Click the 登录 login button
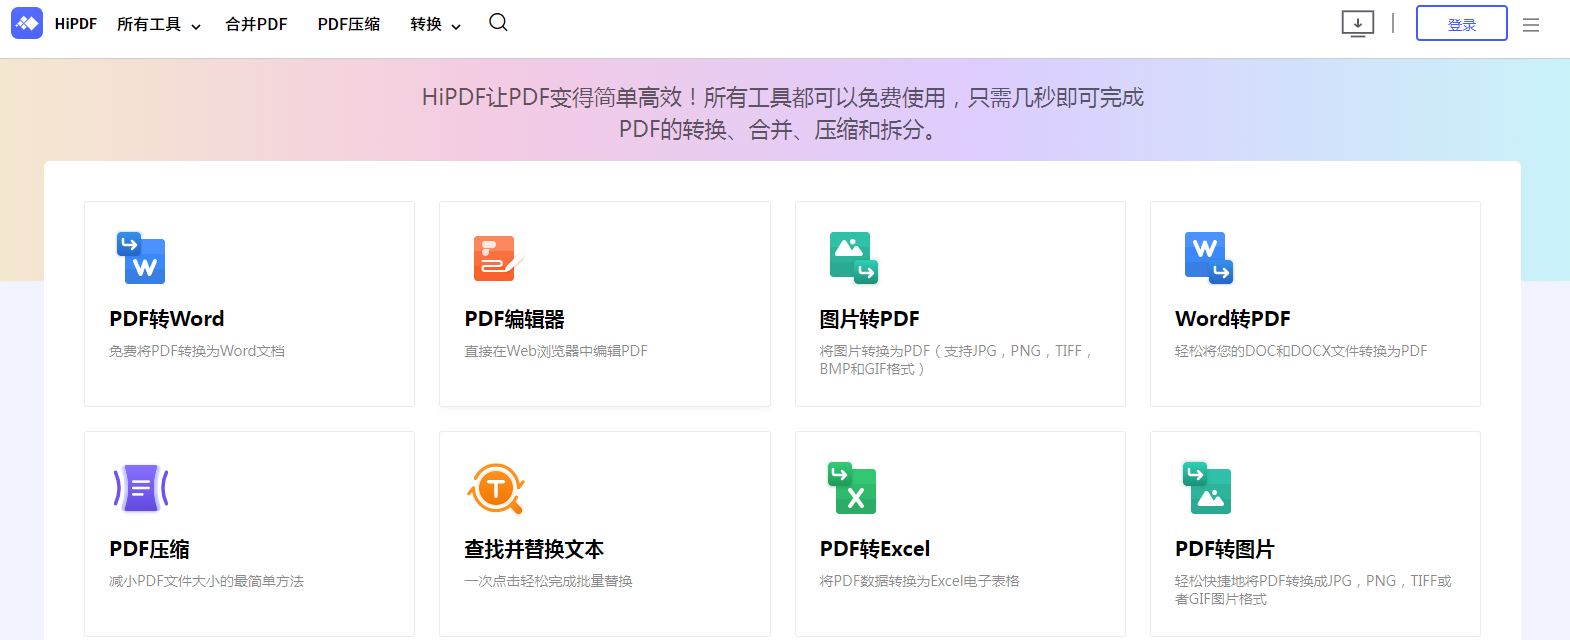 pyautogui.click(x=1461, y=23)
